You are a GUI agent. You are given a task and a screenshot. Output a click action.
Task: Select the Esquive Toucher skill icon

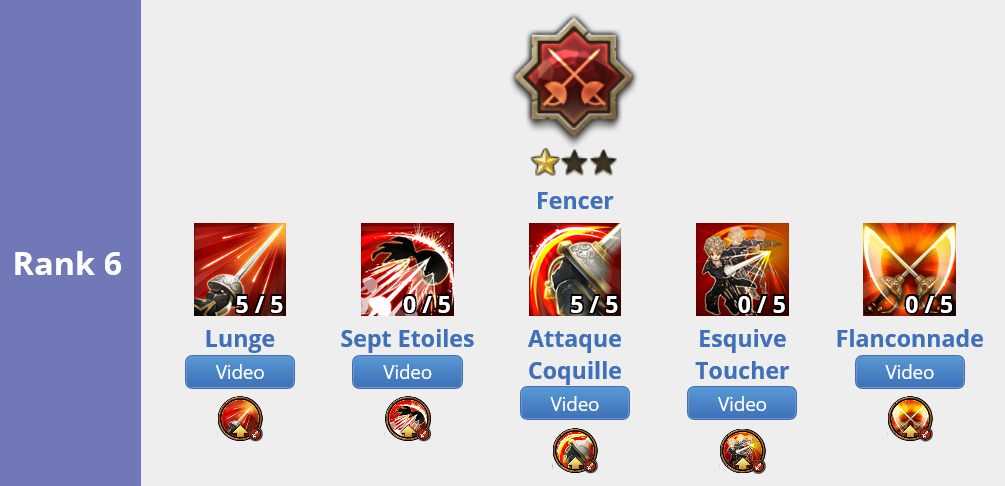click(742, 269)
